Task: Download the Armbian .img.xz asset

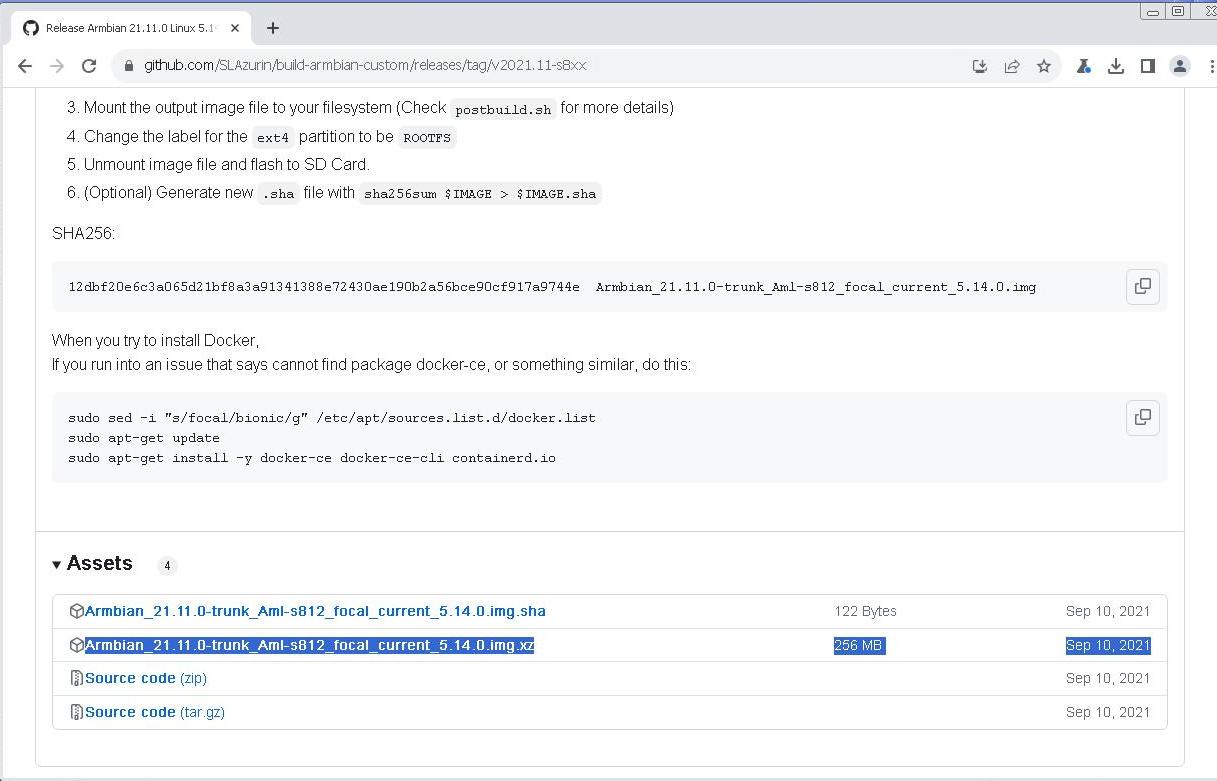Action: point(309,645)
